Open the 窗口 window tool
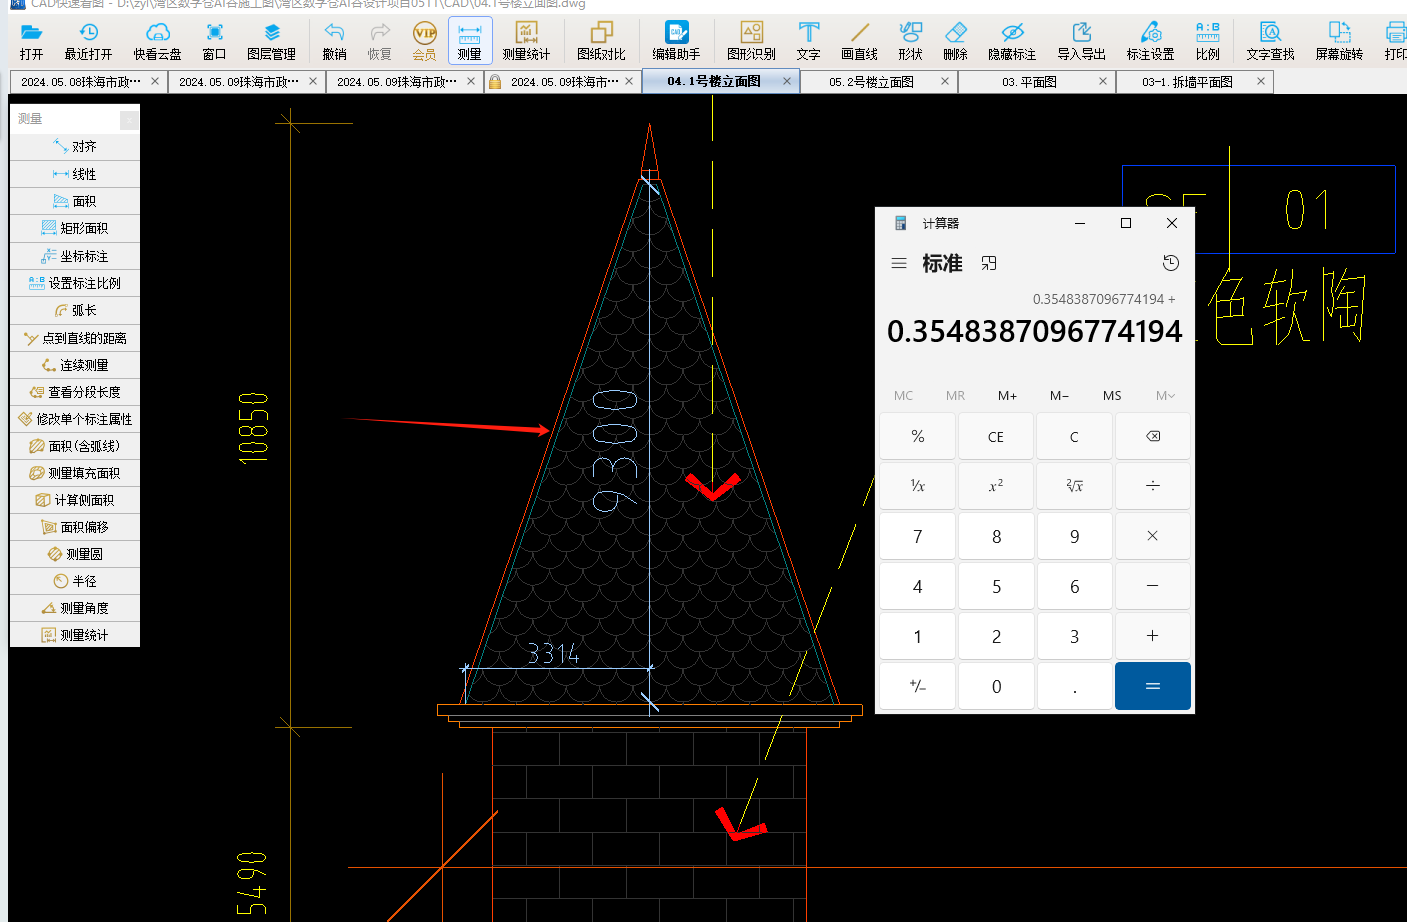Viewport: 1407px width, 922px height. (x=214, y=42)
